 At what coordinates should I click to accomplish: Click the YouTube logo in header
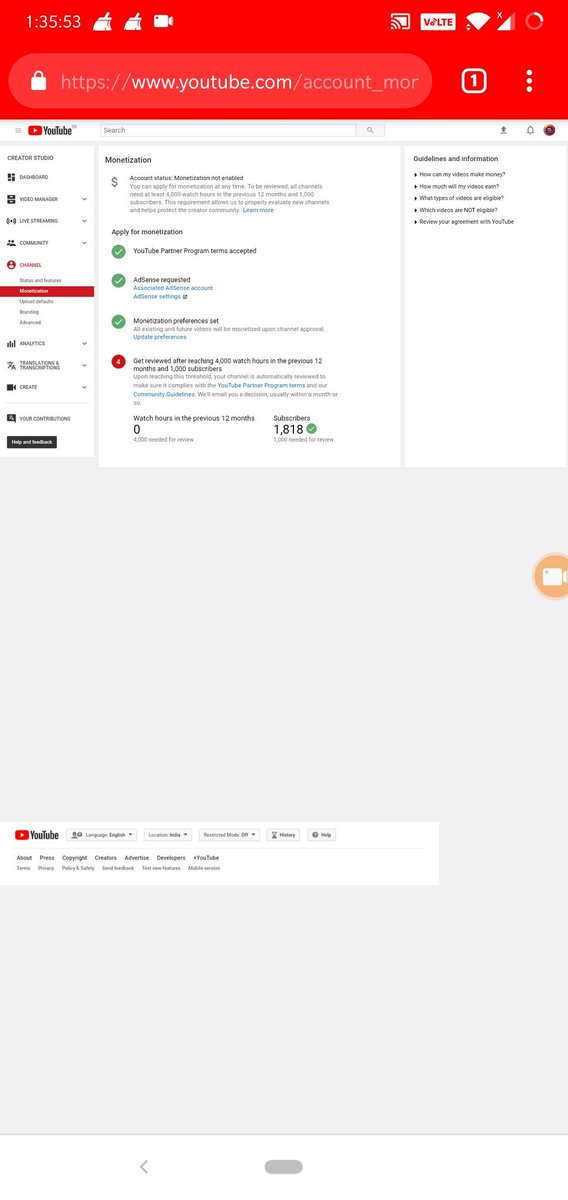tap(50, 131)
